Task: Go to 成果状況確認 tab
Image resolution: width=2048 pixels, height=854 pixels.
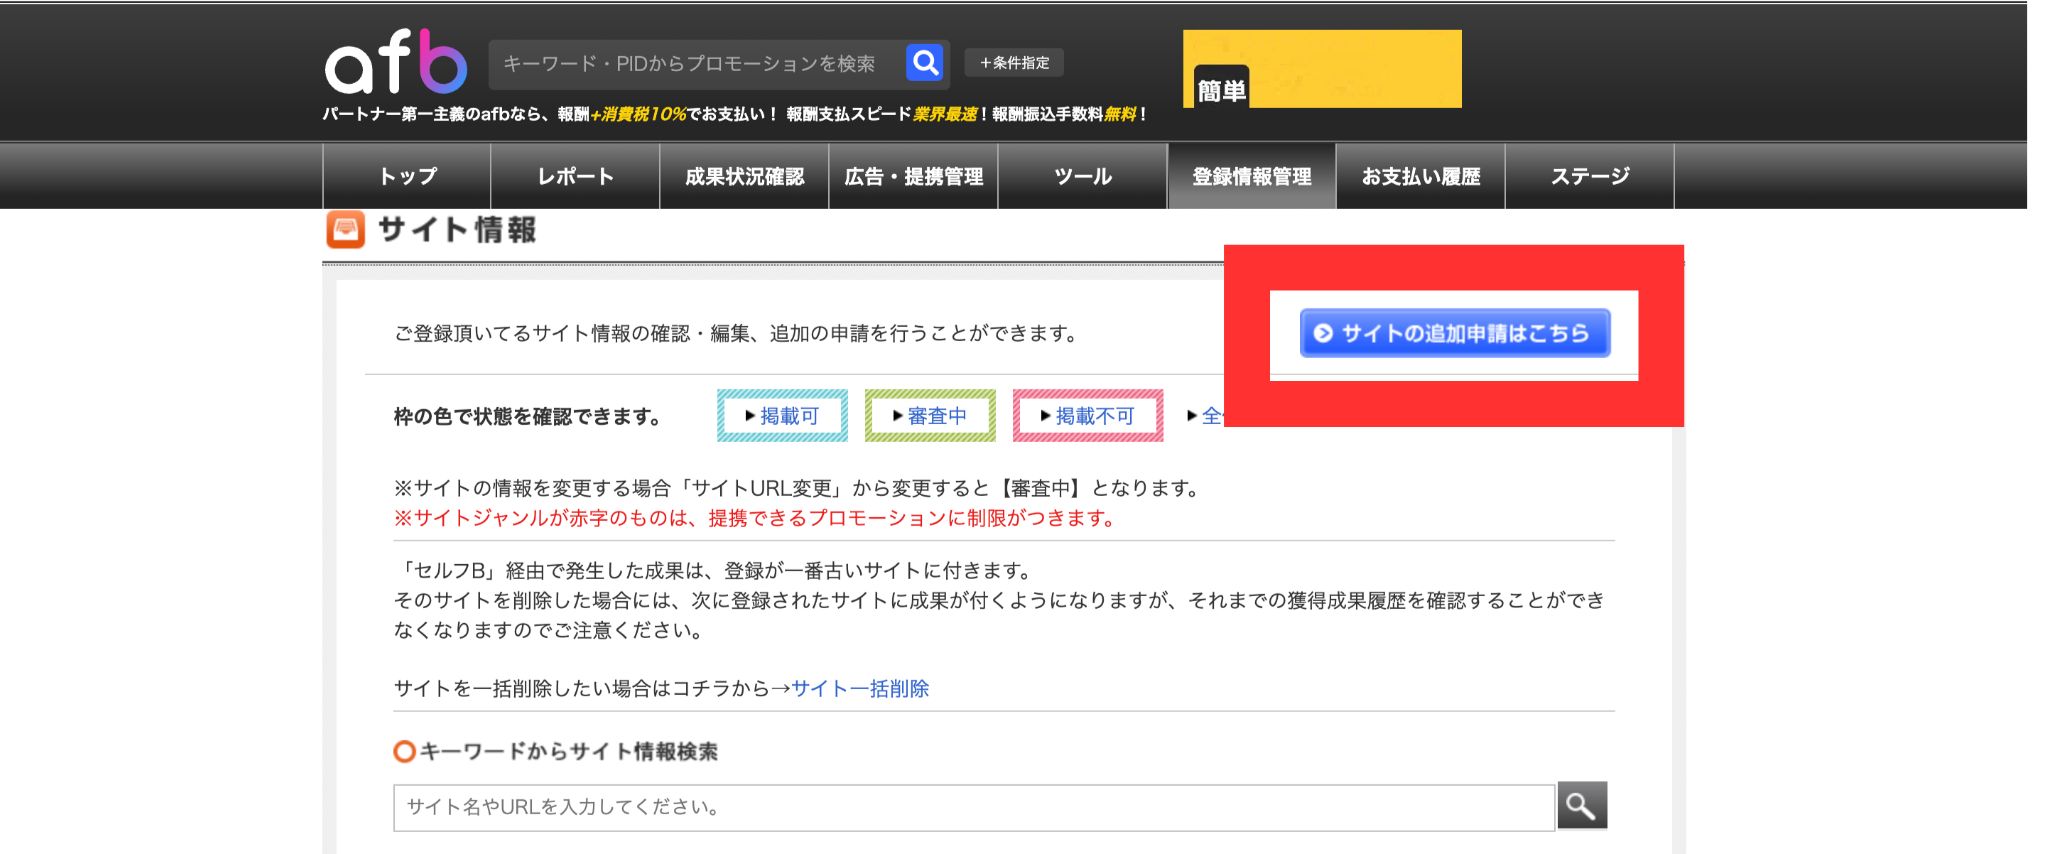Action: coord(744,176)
